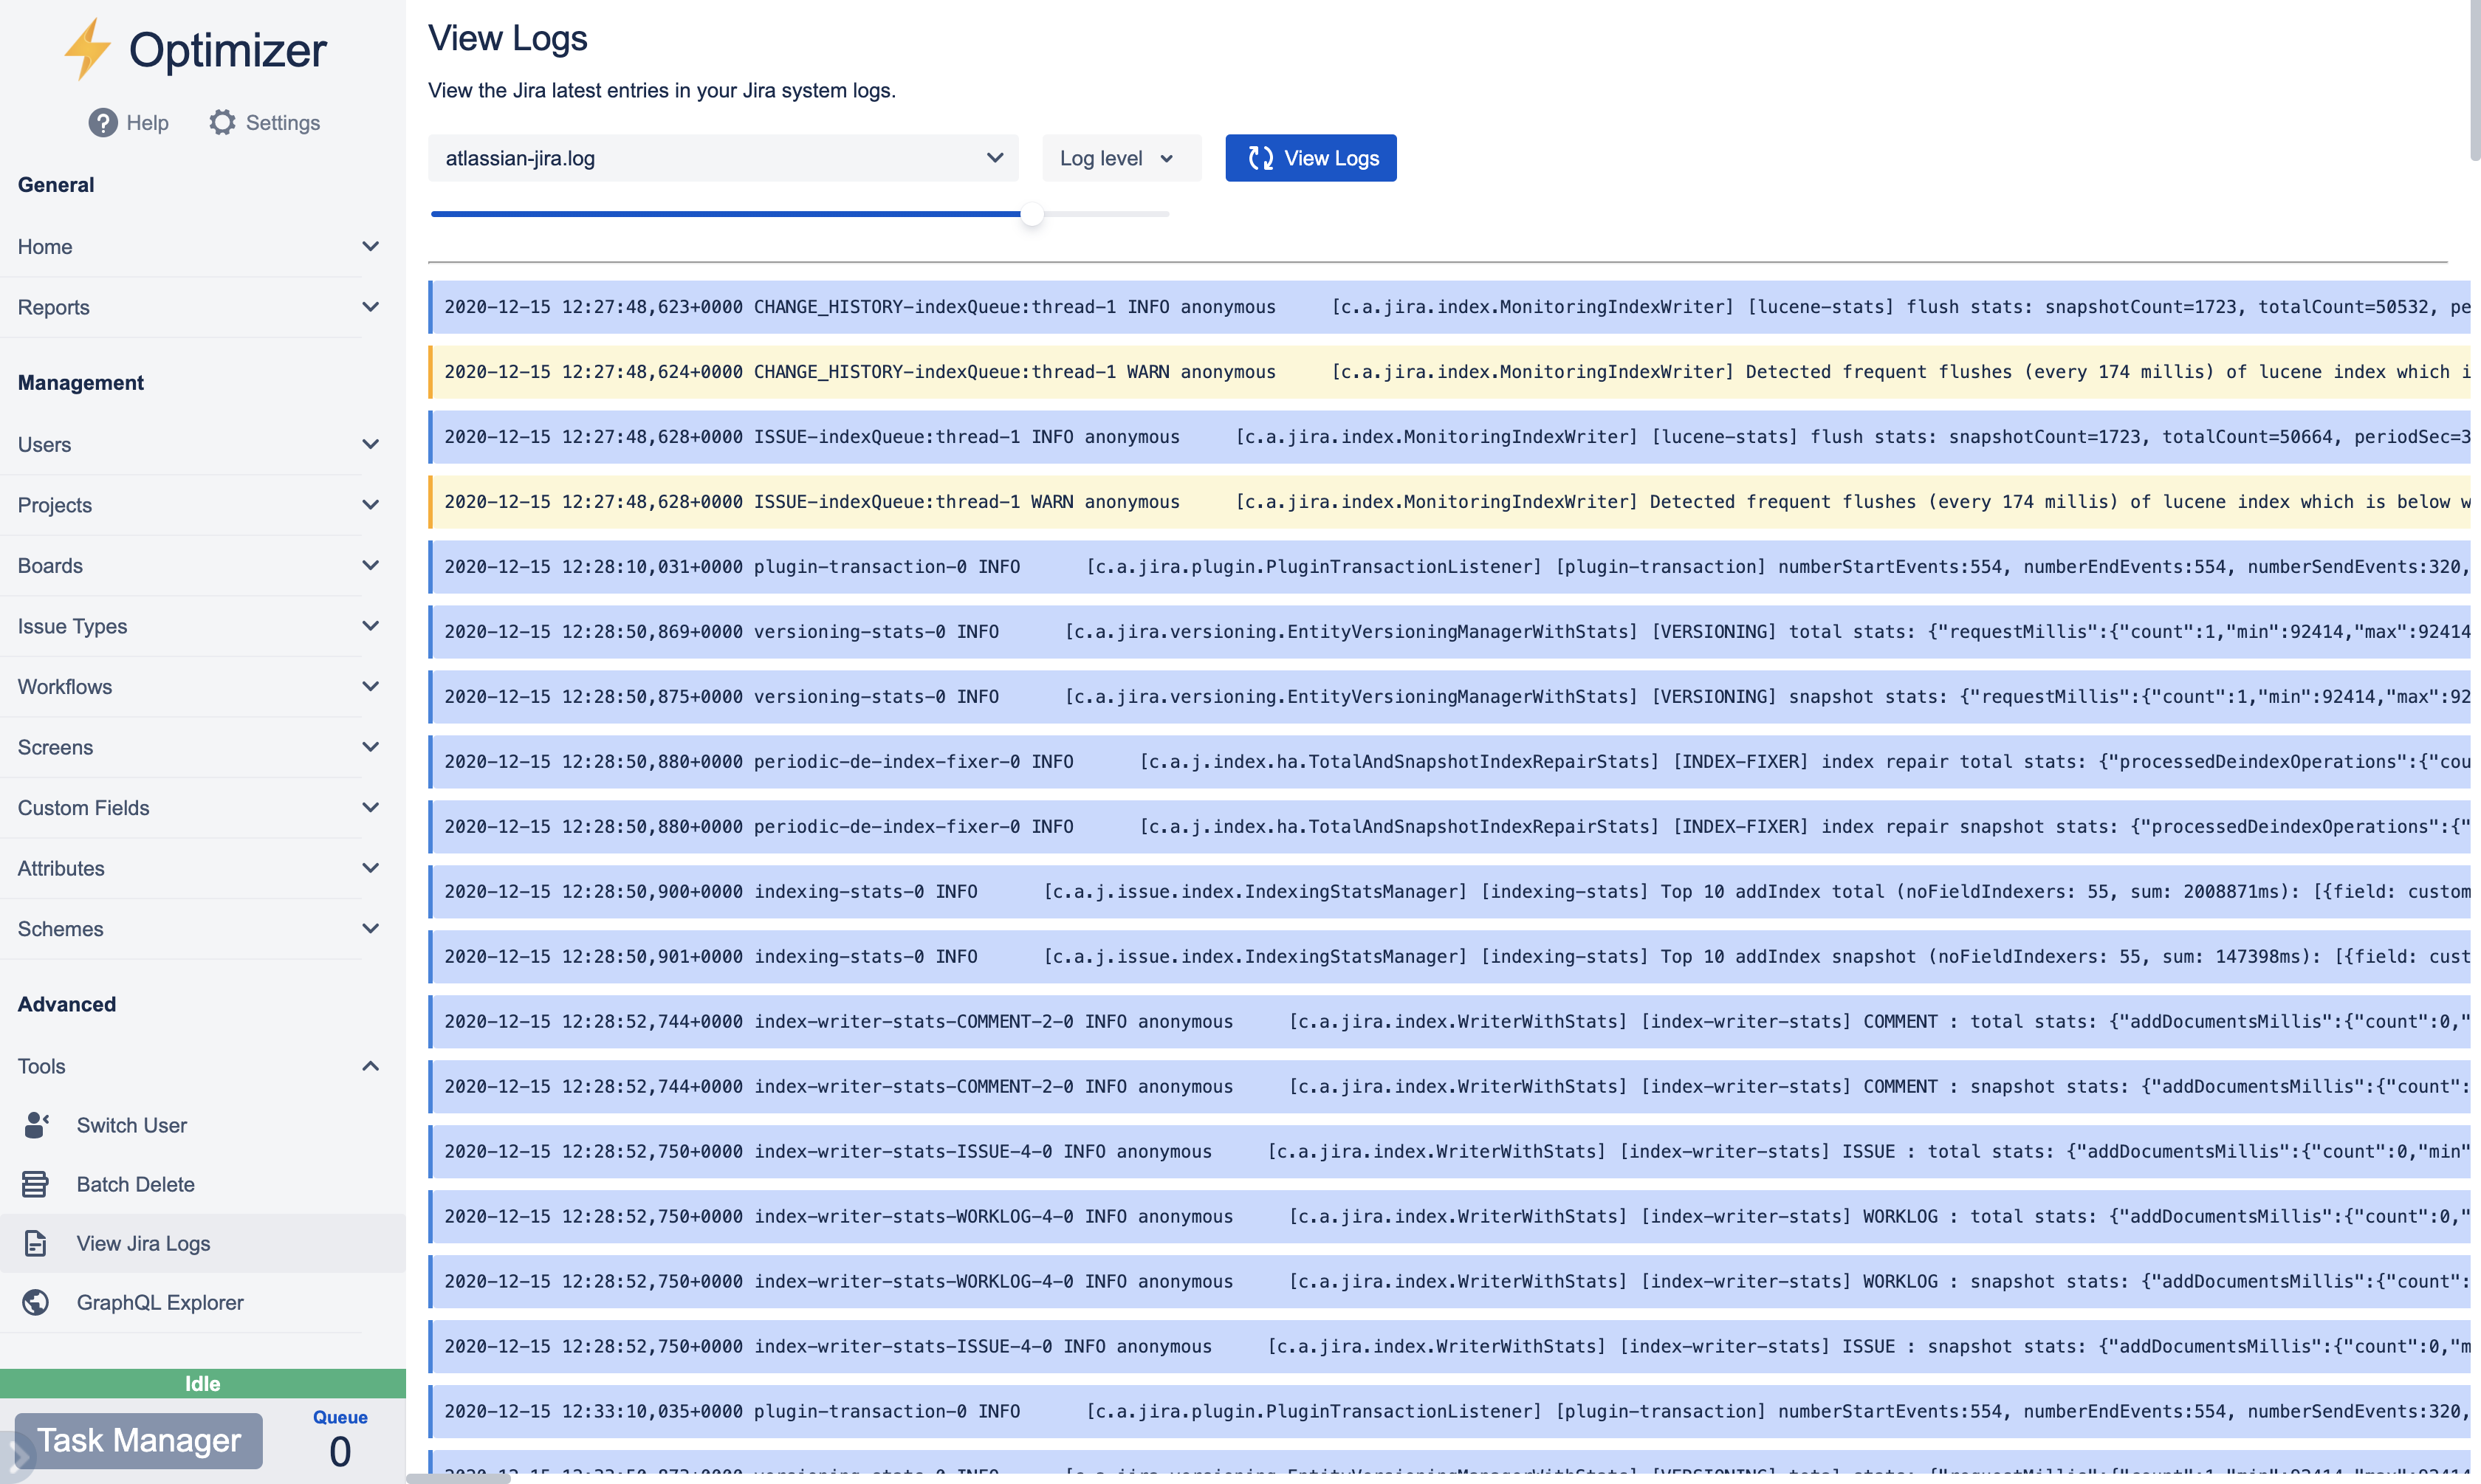The image size is (2481, 1484).
Task: Collapse the Tools section
Action: 371,1066
